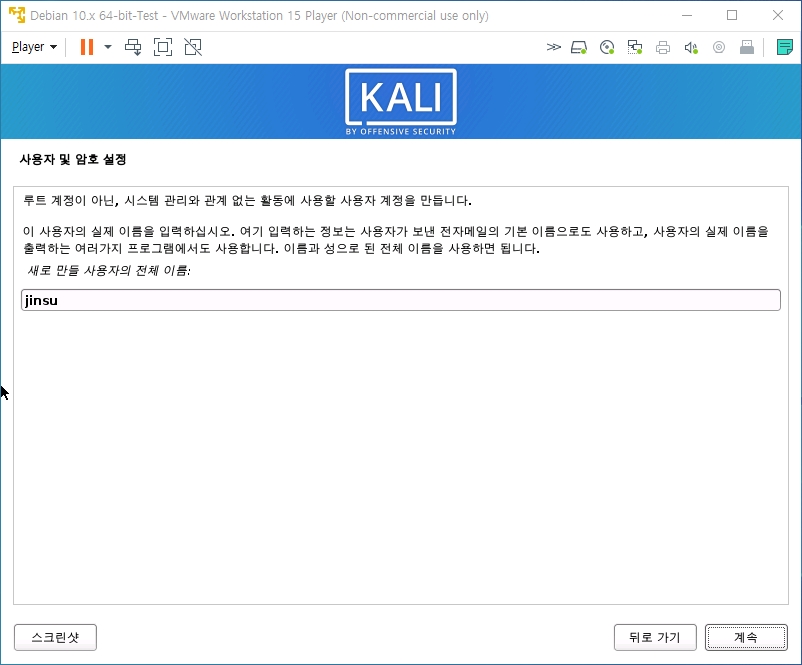Close the VMware Player window
The height and width of the screenshot is (665, 802).
[x=777, y=15]
